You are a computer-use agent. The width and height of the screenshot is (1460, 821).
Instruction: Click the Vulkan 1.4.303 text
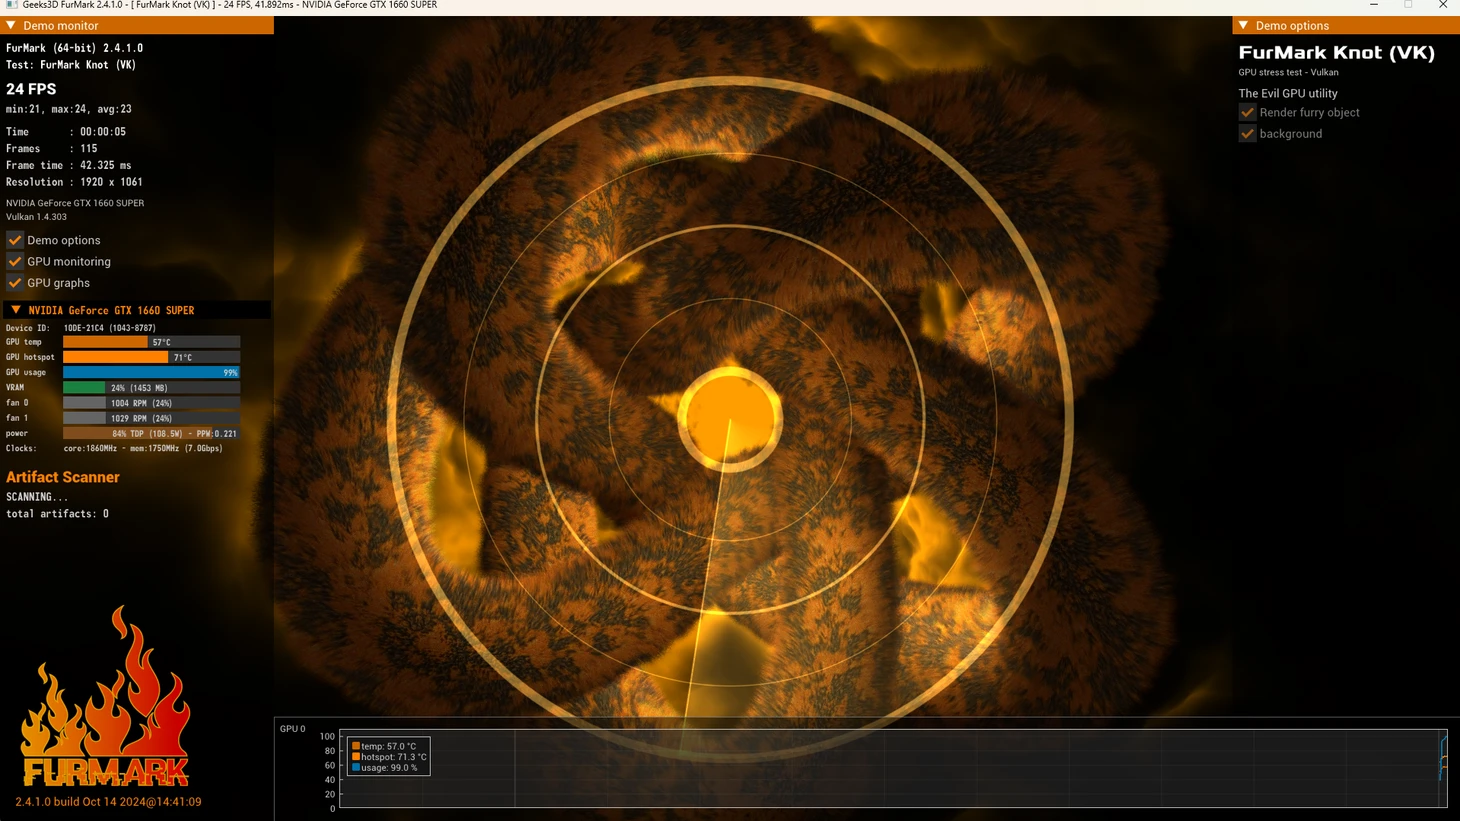point(36,217)
